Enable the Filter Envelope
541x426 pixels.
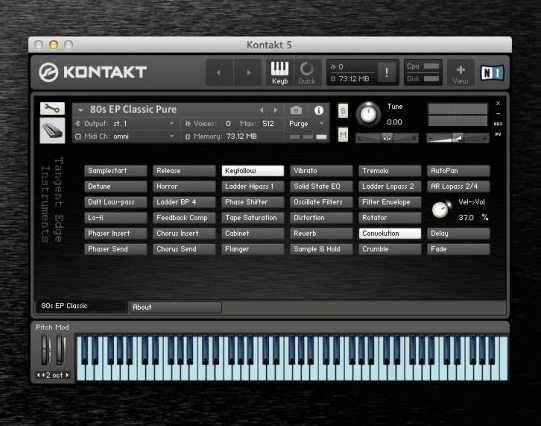(x=390, y=202)
